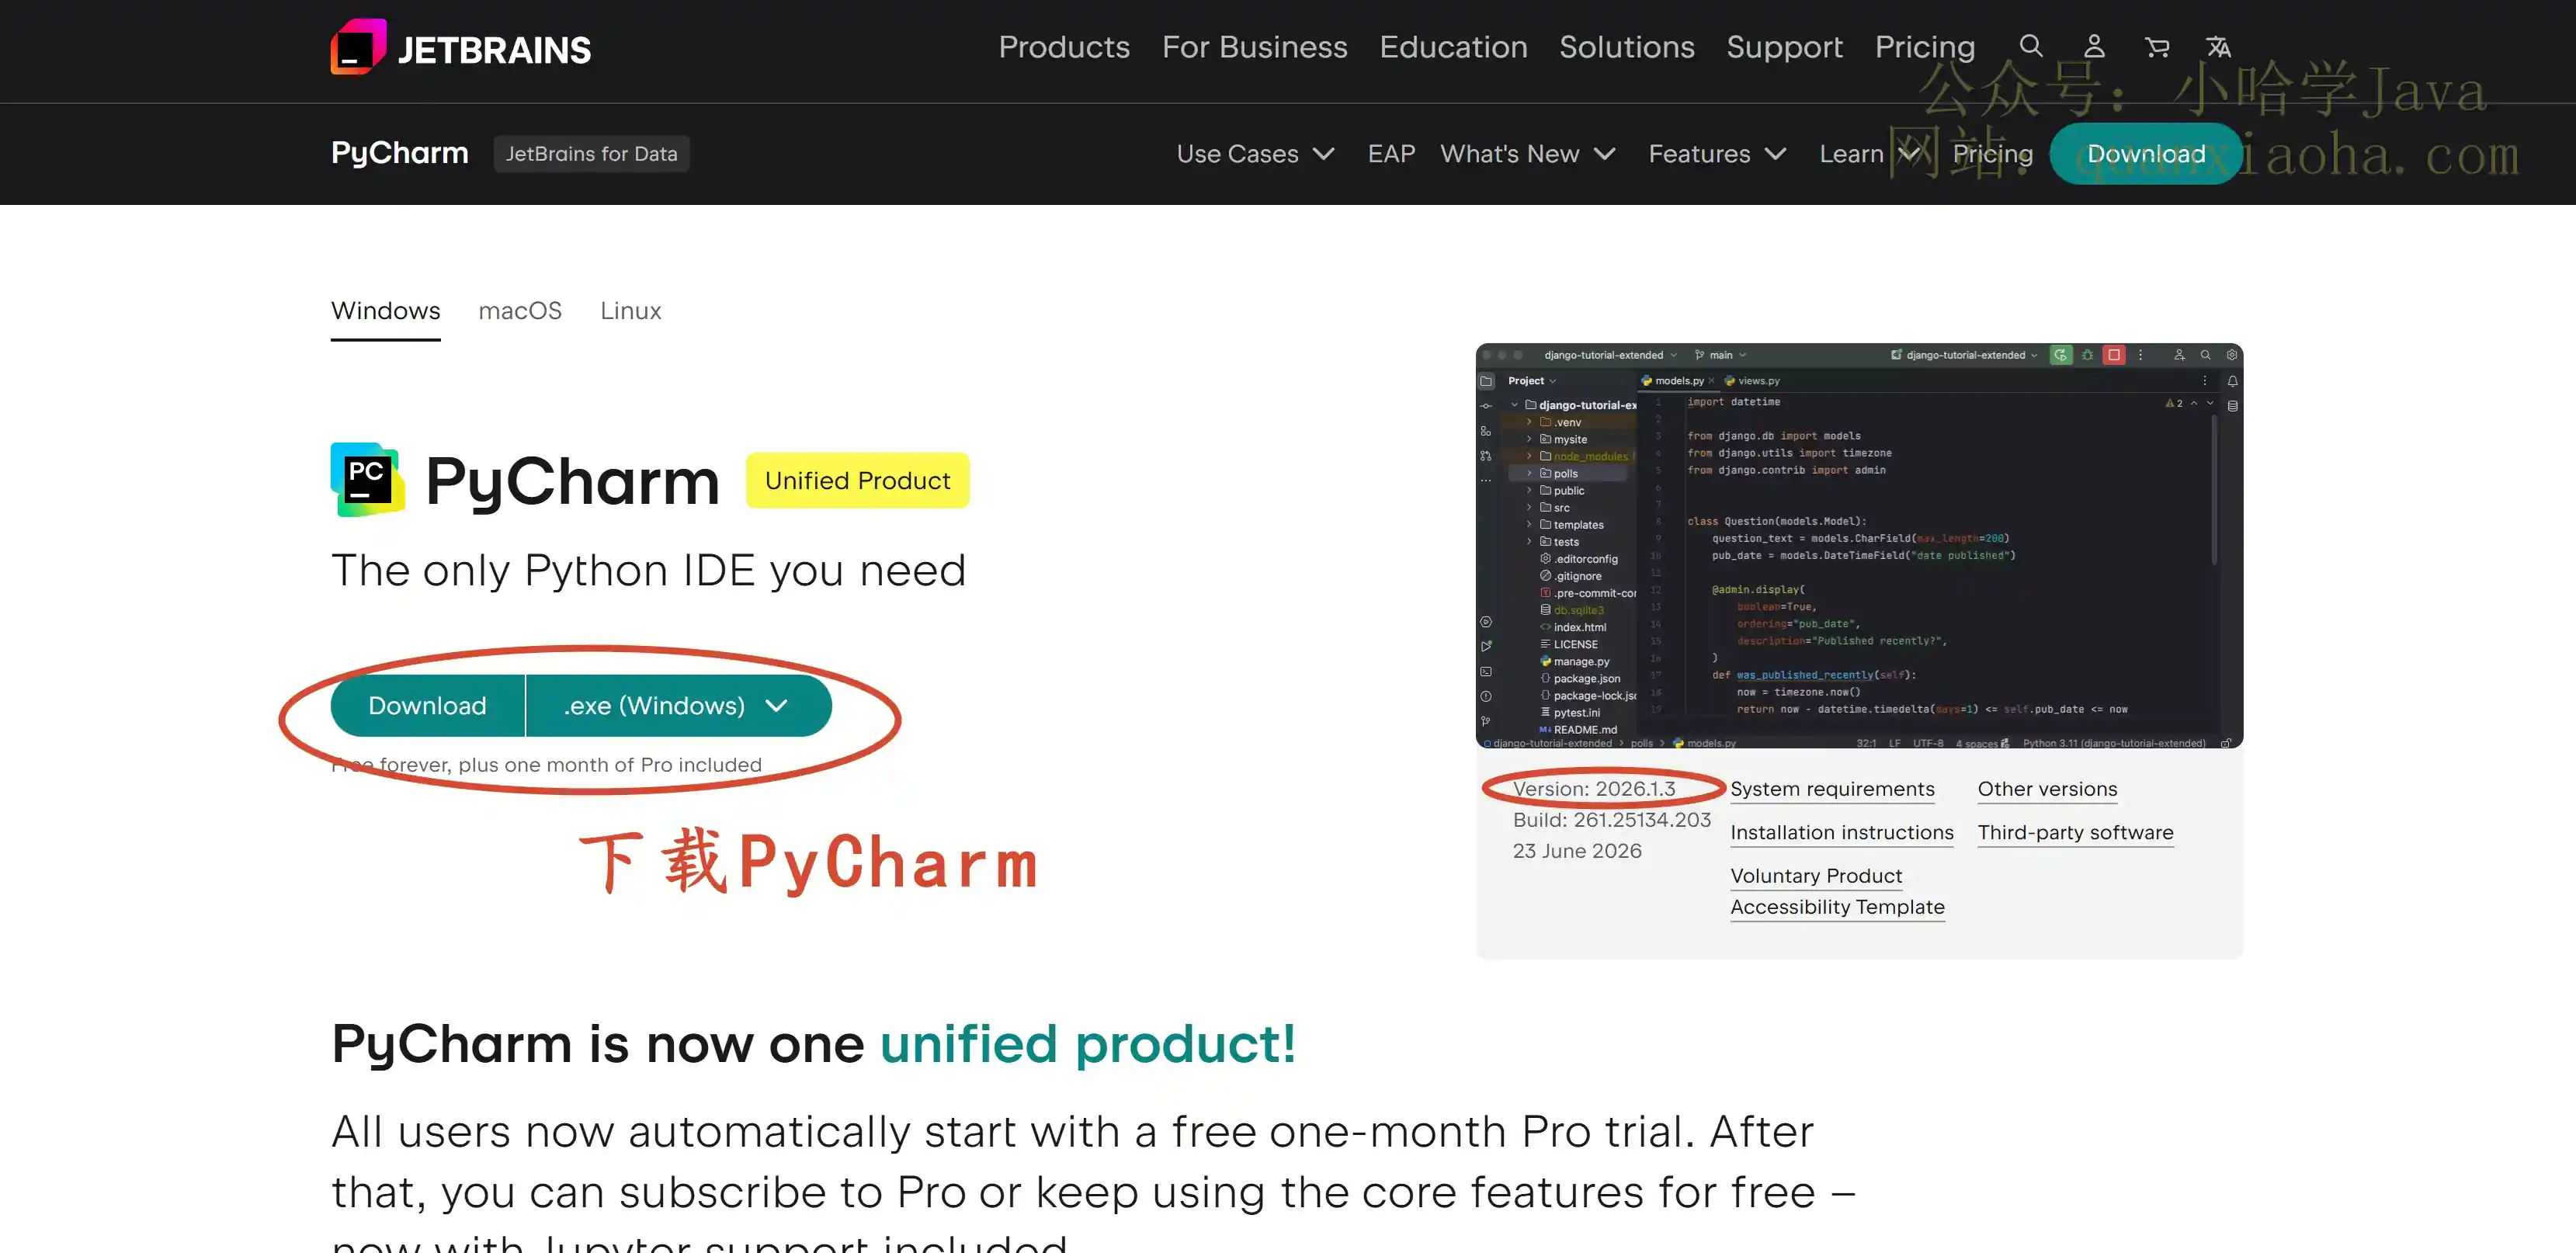
Task: Open the Education menu
Action: (x=1453, y=47)
